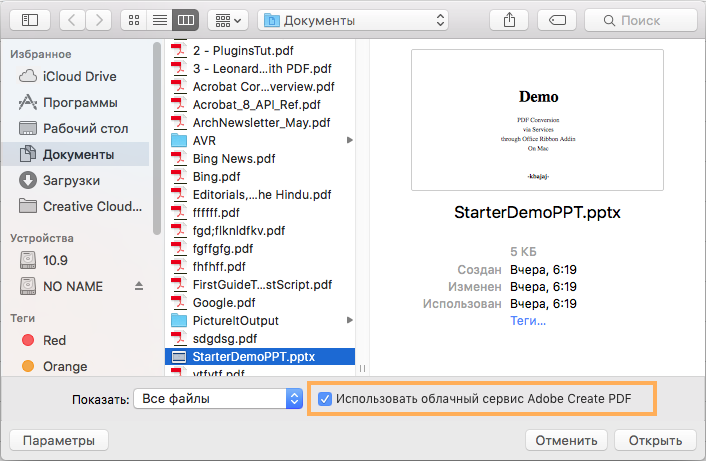Choose the Orange tag

click(x=76, y=366)
